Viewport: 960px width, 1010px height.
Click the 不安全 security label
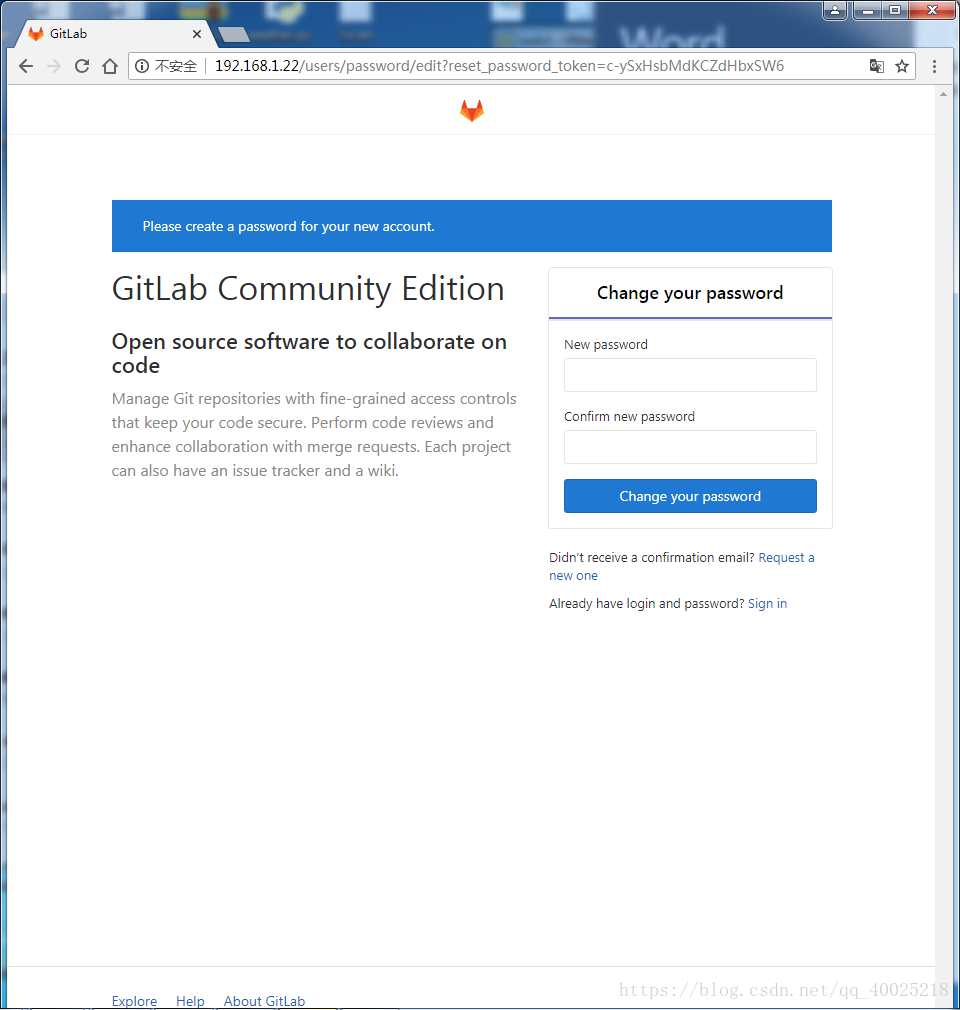pos(176,66)
